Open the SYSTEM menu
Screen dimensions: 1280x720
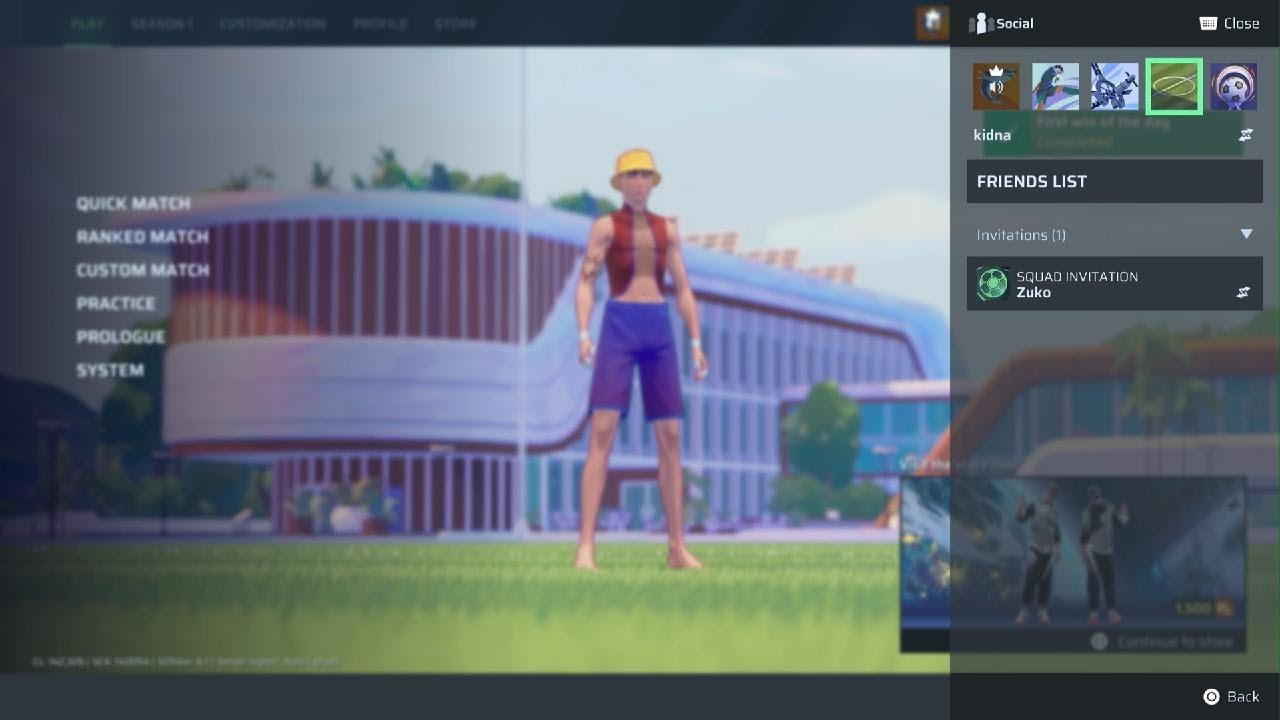click(110, 370)
